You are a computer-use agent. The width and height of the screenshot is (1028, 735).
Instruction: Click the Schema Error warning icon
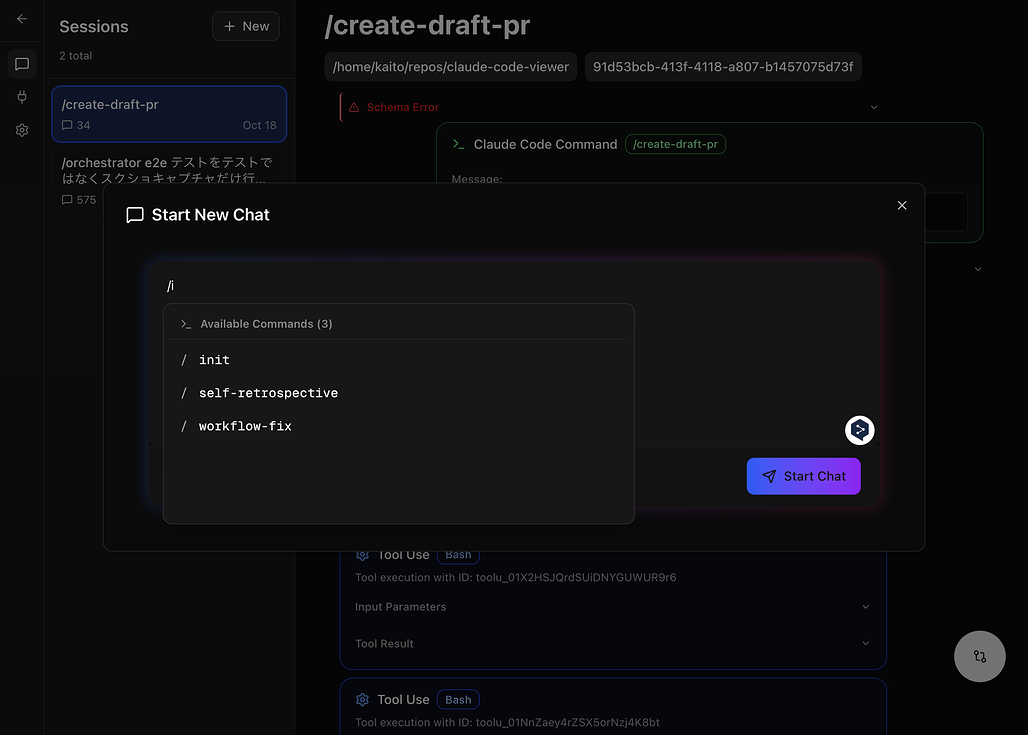354,107
